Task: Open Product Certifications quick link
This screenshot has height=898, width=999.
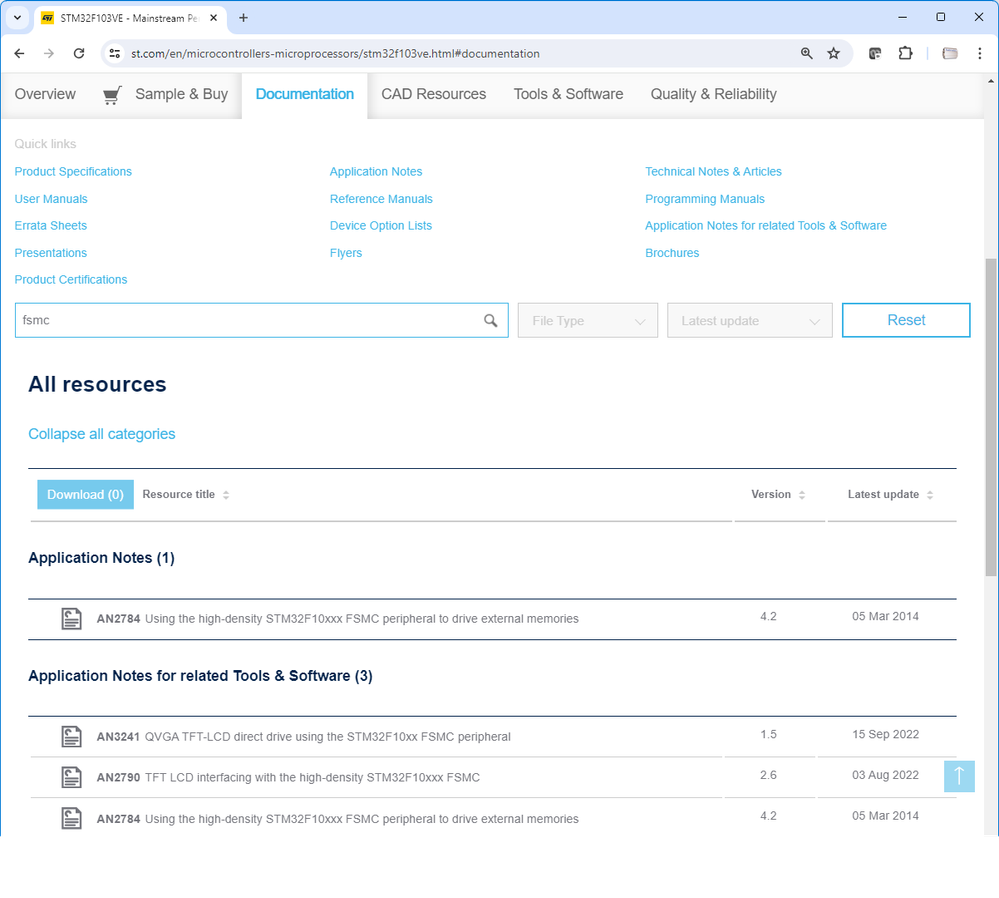Action: [71, 280]
